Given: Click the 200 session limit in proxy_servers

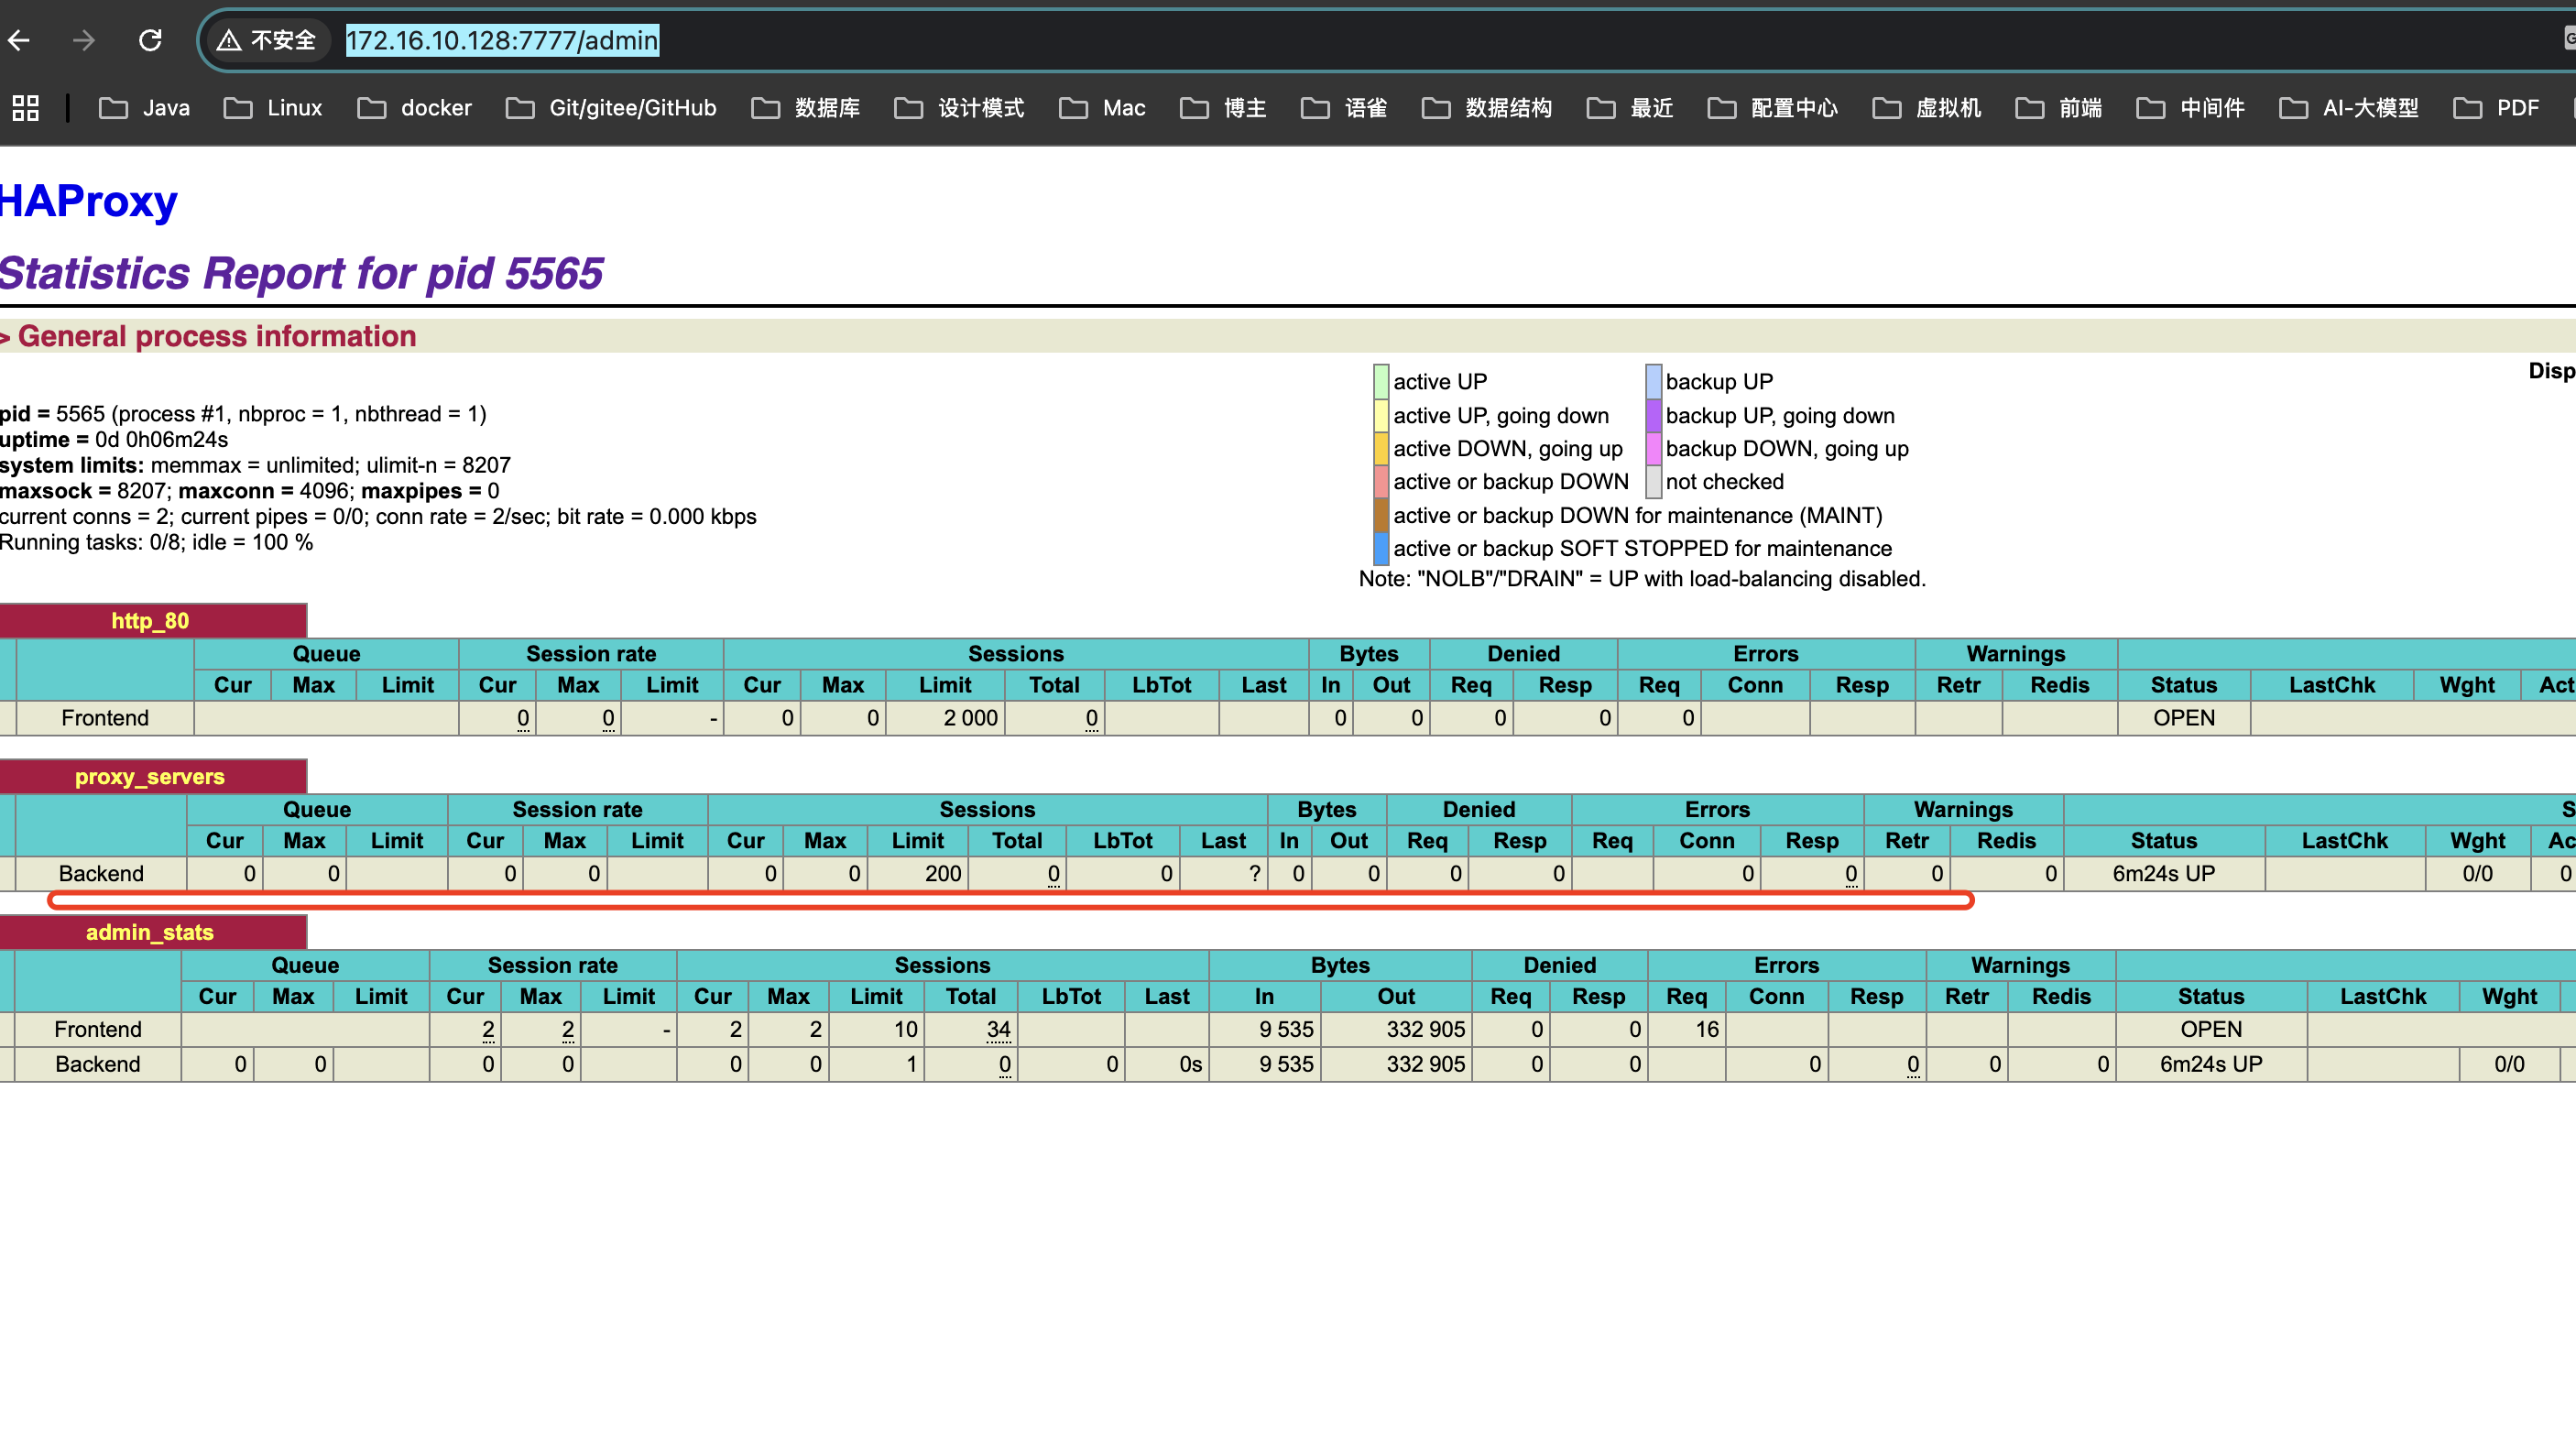Looking at the screenshot, I should [943, 874].
